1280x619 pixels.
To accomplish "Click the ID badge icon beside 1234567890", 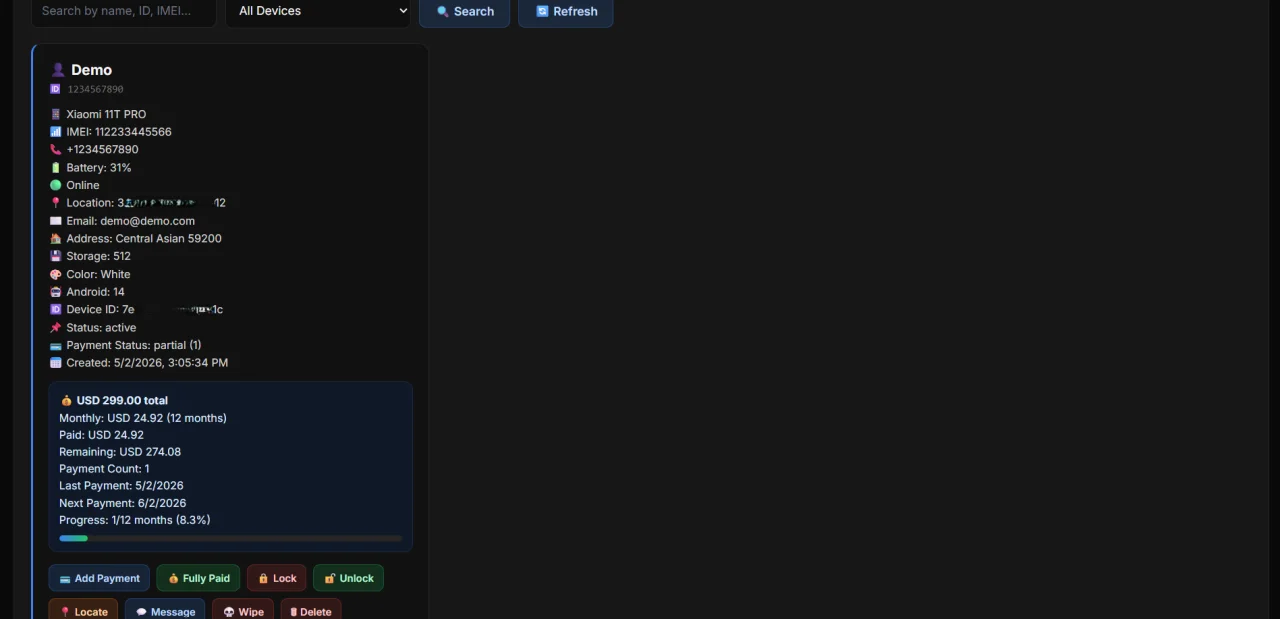I will pyautogui.click(x=55, y=89).
